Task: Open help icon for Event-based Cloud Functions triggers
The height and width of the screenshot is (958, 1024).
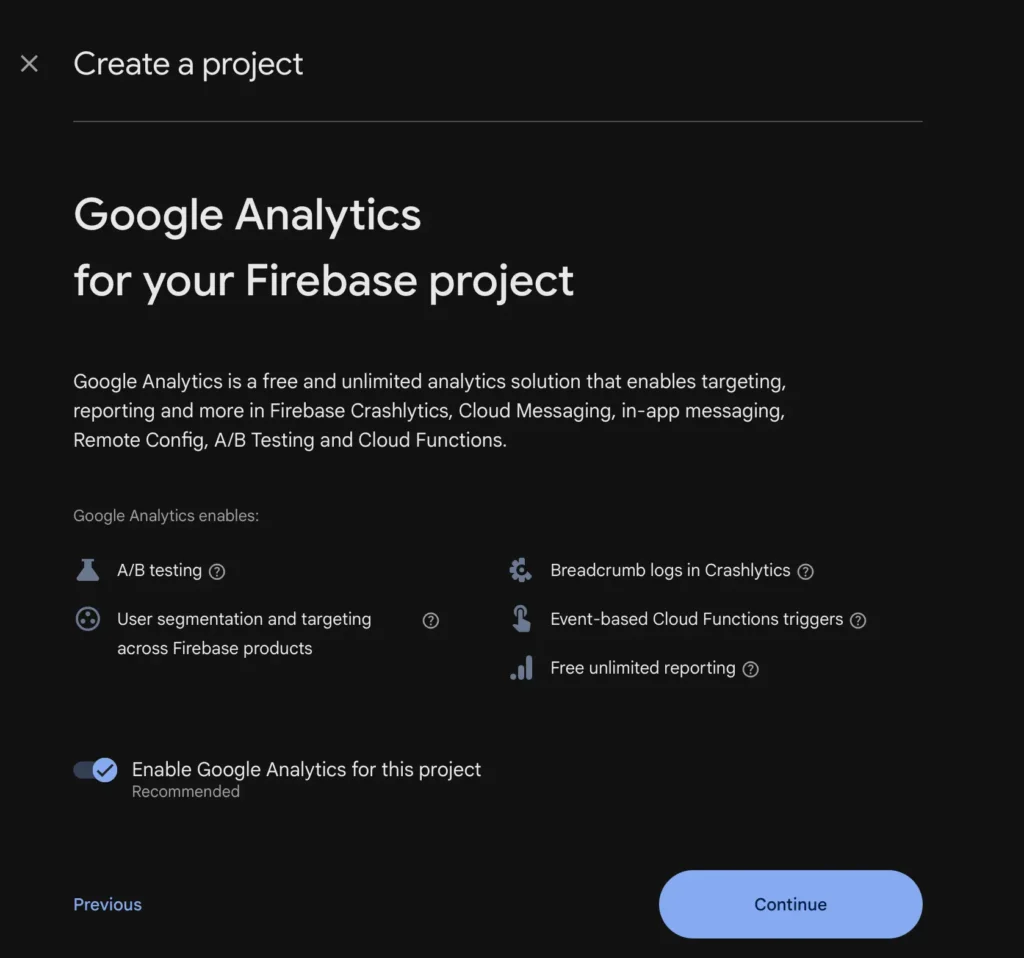Action: tap(858, 620)
